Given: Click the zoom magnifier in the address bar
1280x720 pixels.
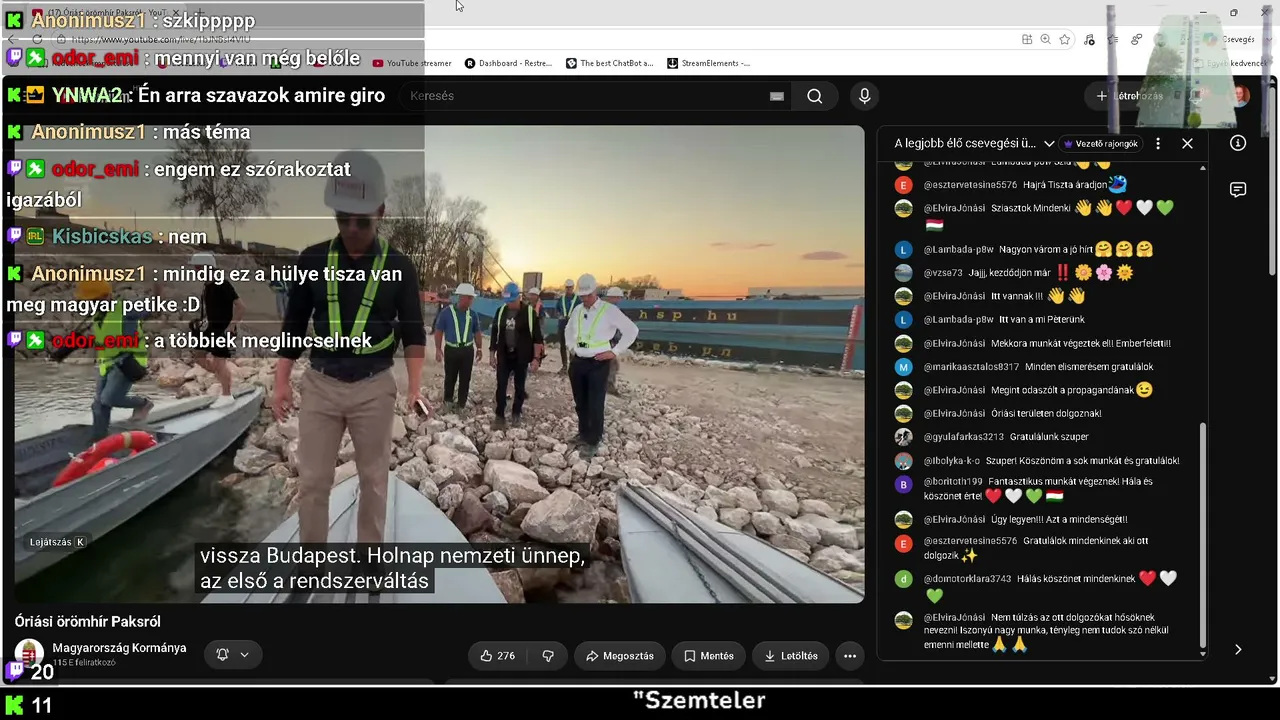Looking at the screenshot, I should tap(1046, 39).
